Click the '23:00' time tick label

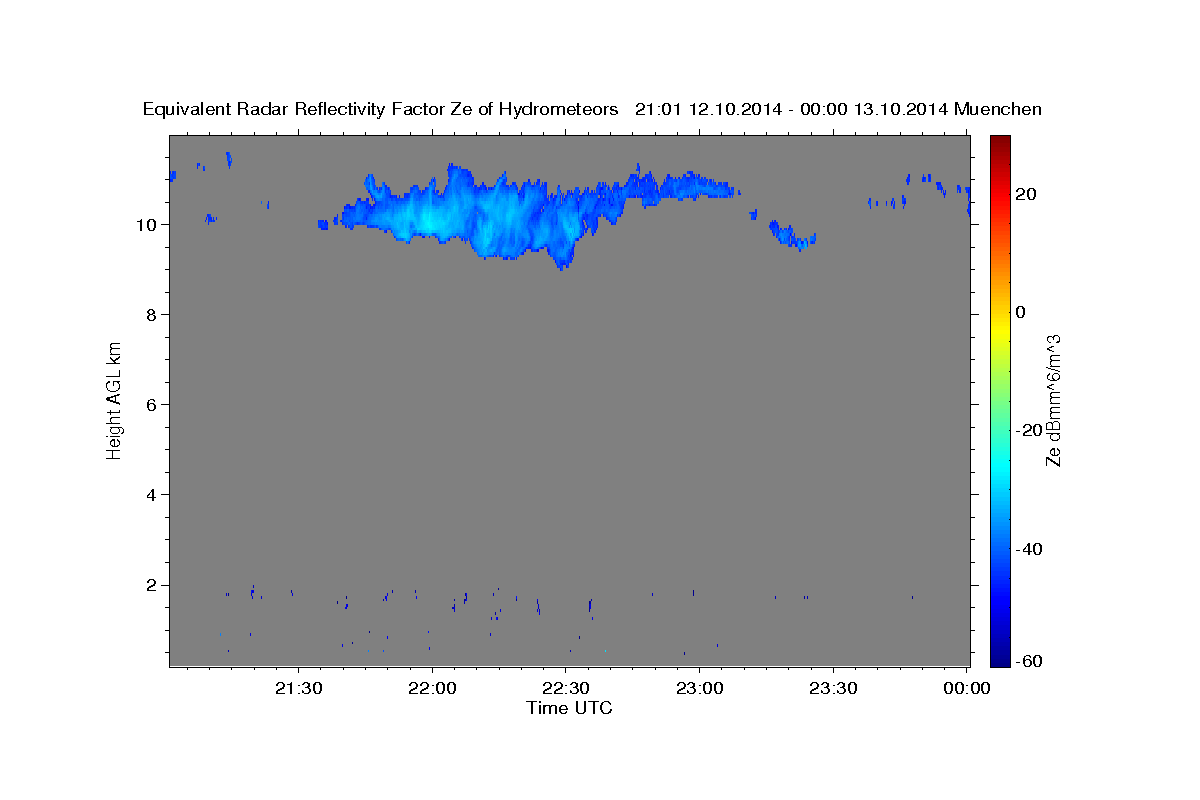tap(699, 689)
